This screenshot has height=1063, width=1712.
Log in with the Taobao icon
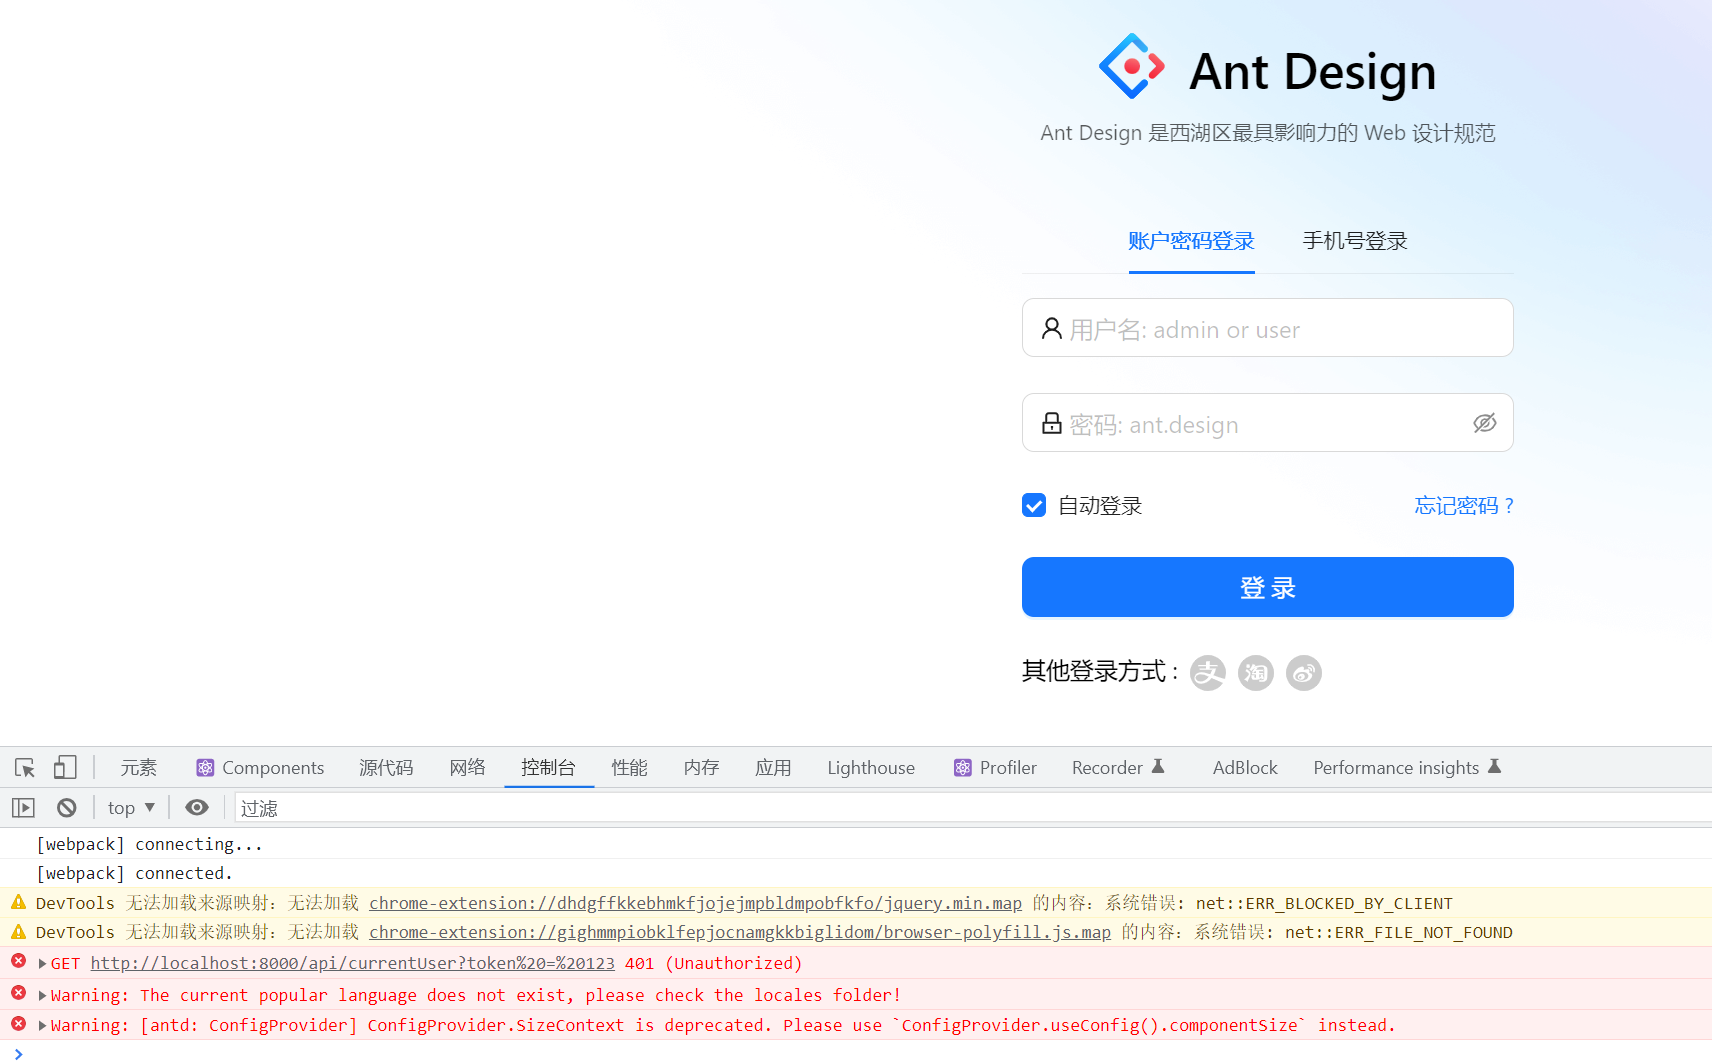[1256, 673]
